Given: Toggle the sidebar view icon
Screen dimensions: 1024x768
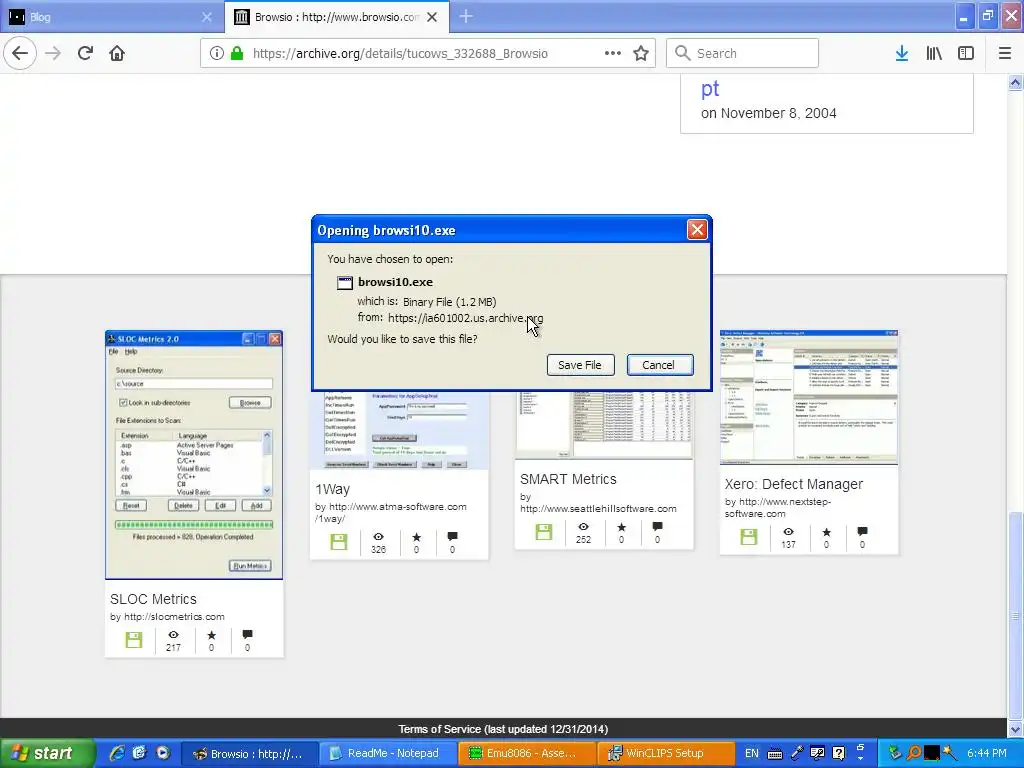Looking at the screenshot, I should click(966, 53).
